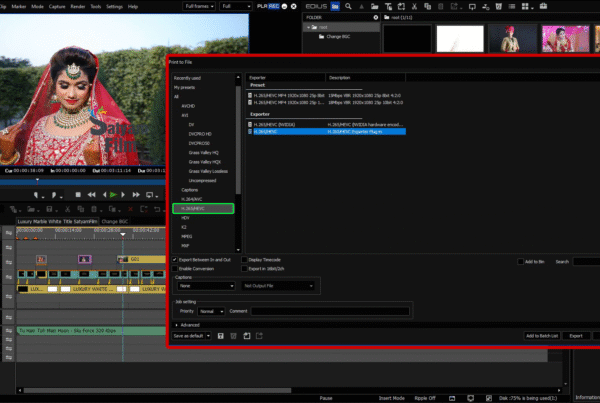Click the ripple delete icon in timeline toolbar
Viewport: 600px width, 403px height.
click(144, 209)
